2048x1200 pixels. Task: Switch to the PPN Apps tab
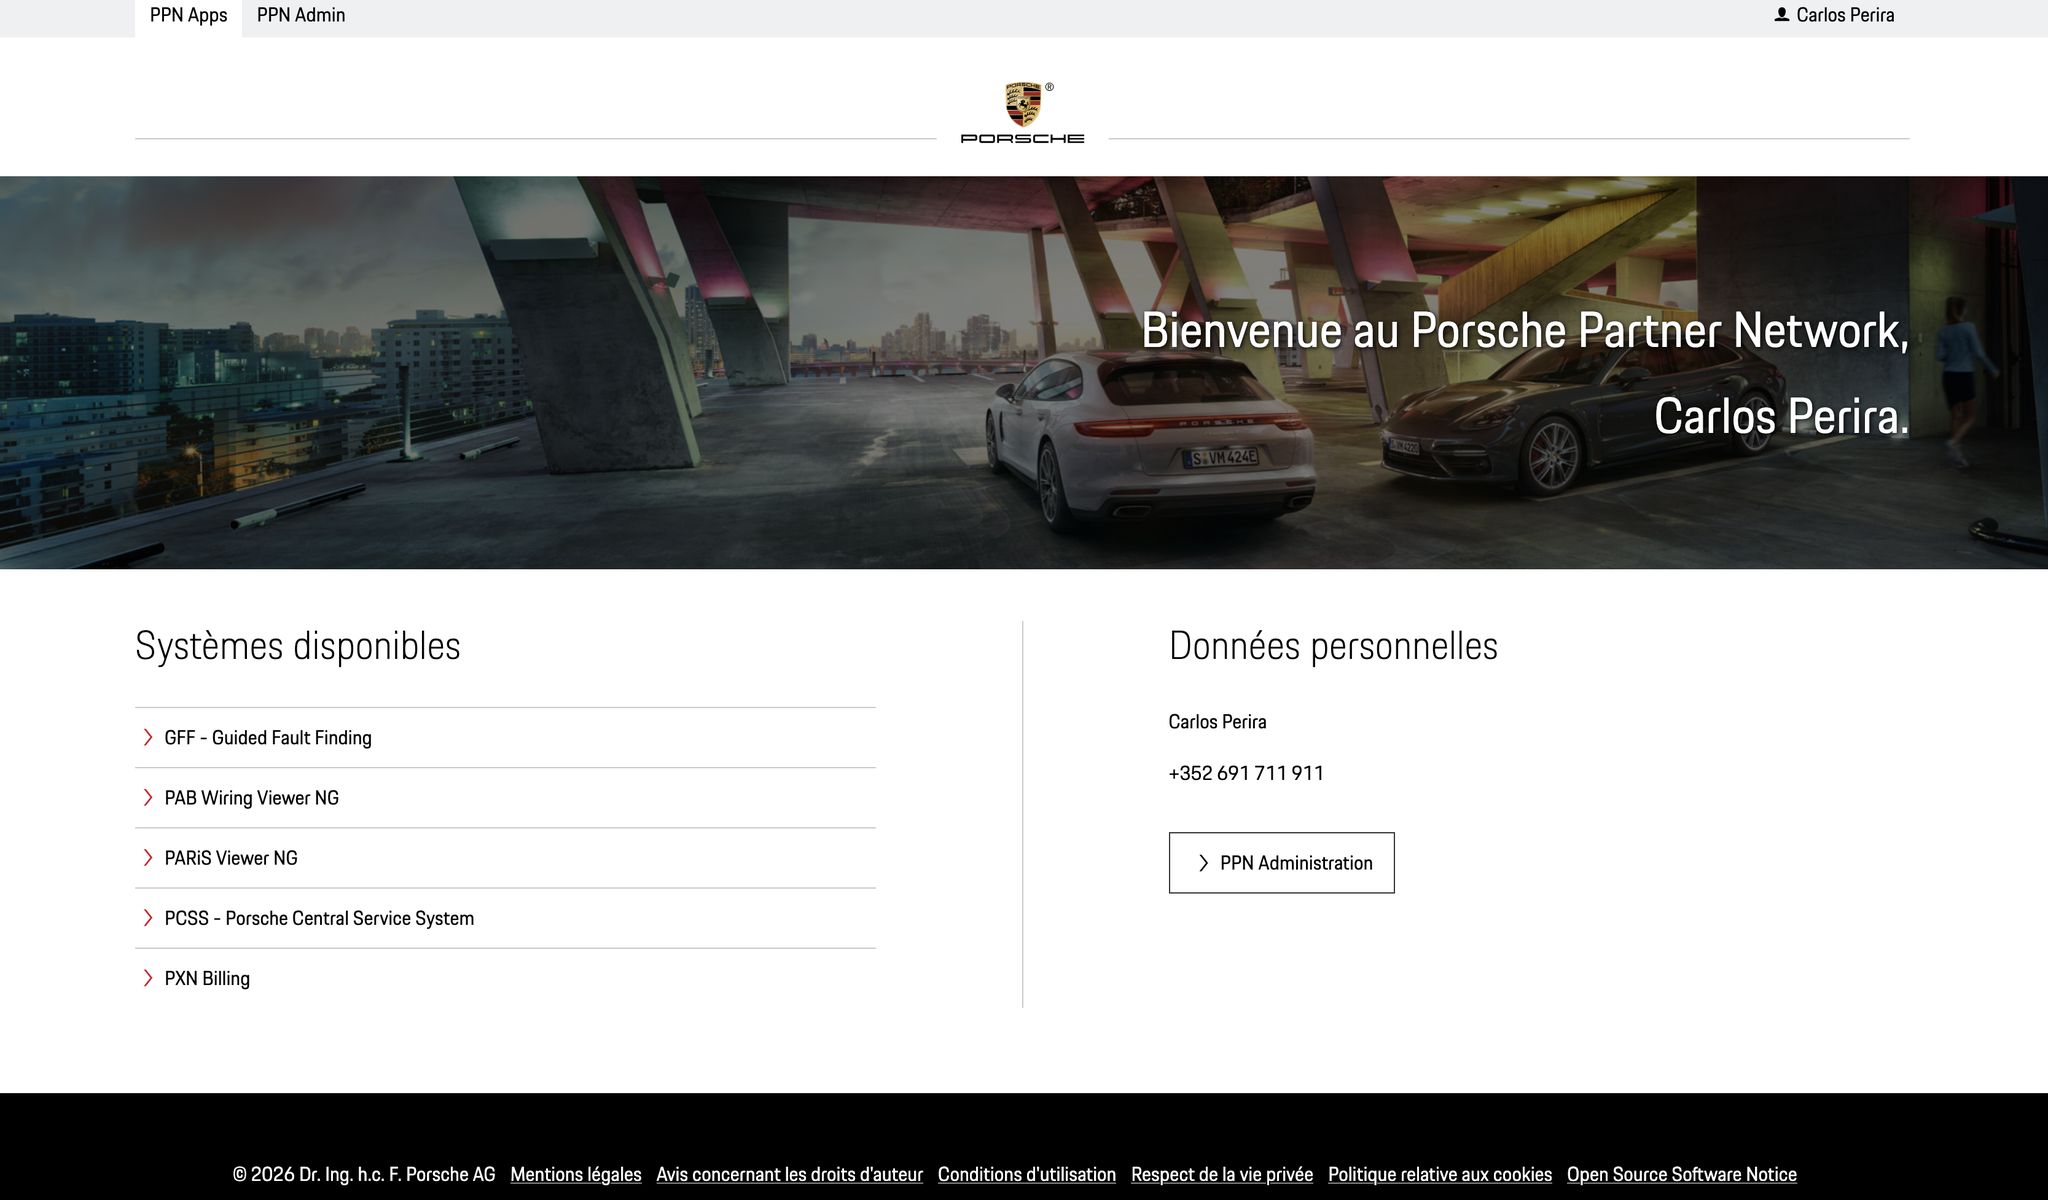(188, 16)
